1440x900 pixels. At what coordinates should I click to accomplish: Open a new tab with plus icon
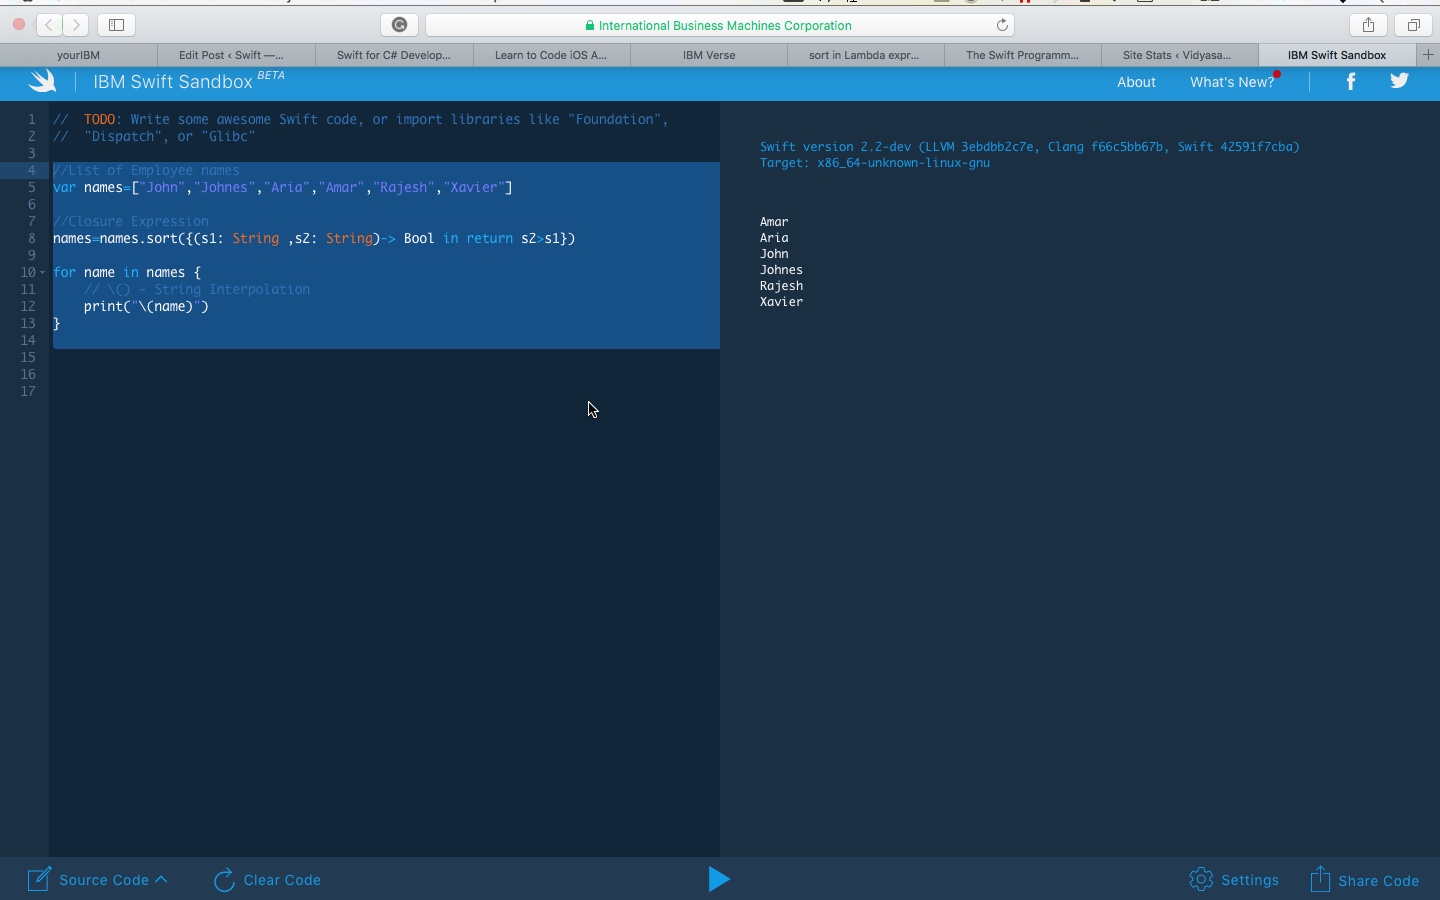coord(1428,55)
